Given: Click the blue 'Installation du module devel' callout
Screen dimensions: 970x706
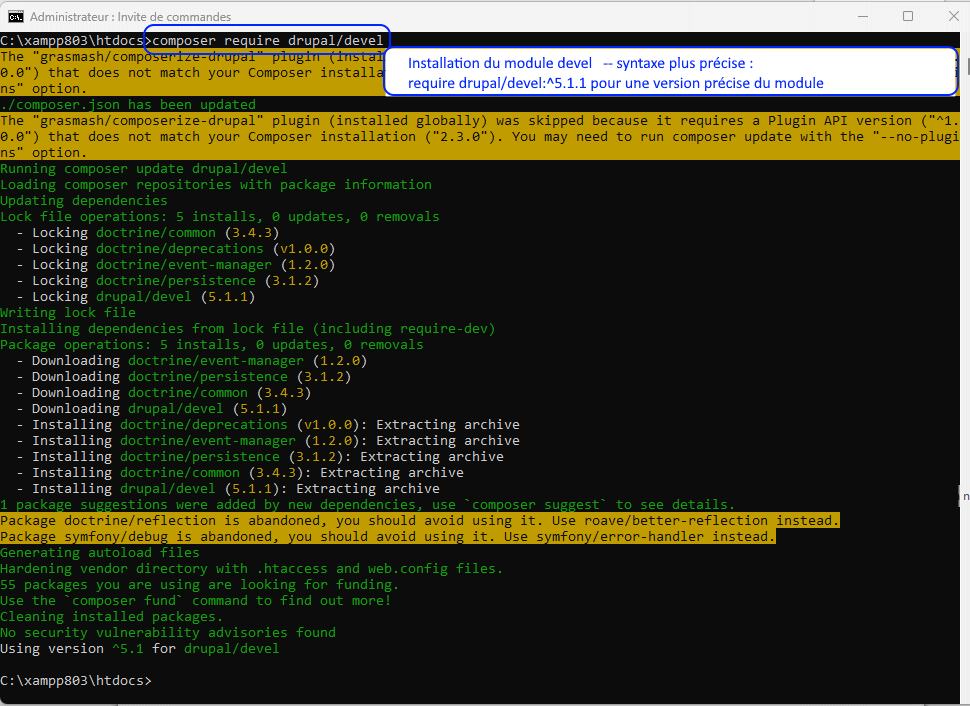Looking at the screenshot, I should coord(670,73).
